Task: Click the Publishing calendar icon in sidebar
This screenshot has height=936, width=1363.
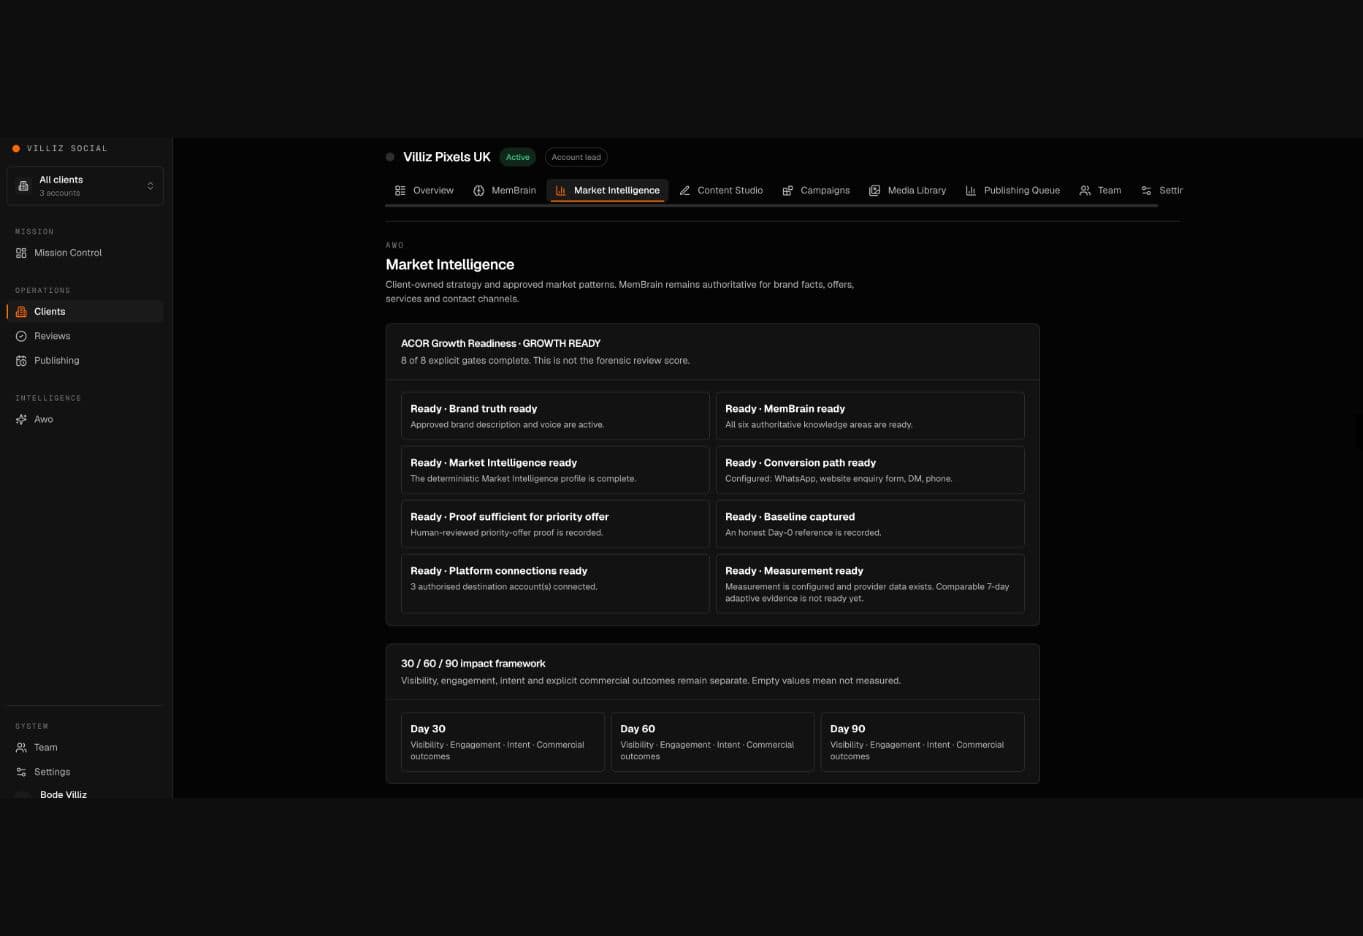Action: [x=21, y=361]
